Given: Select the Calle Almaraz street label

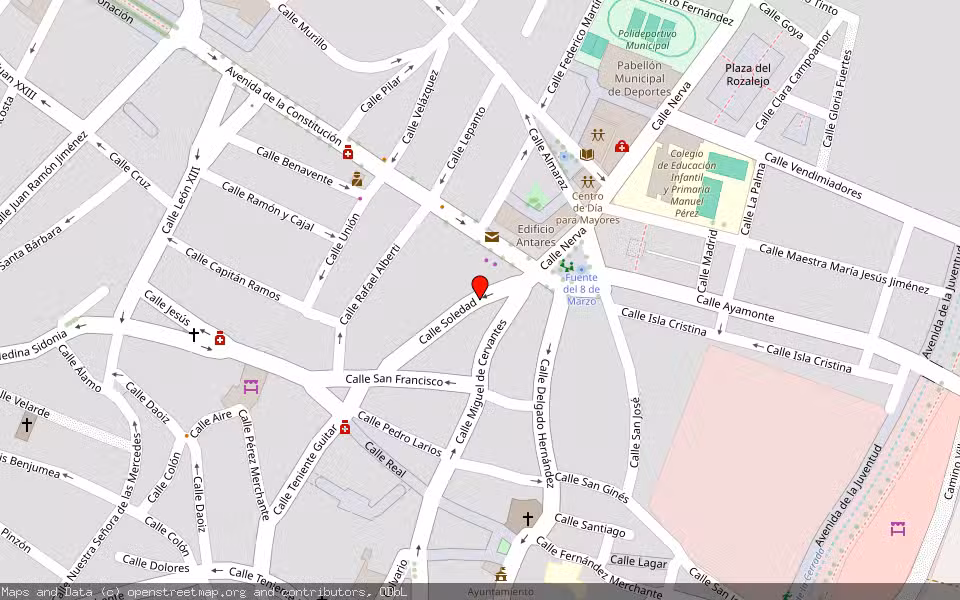Looking at the screenshot, I should [x=548, y=159].
